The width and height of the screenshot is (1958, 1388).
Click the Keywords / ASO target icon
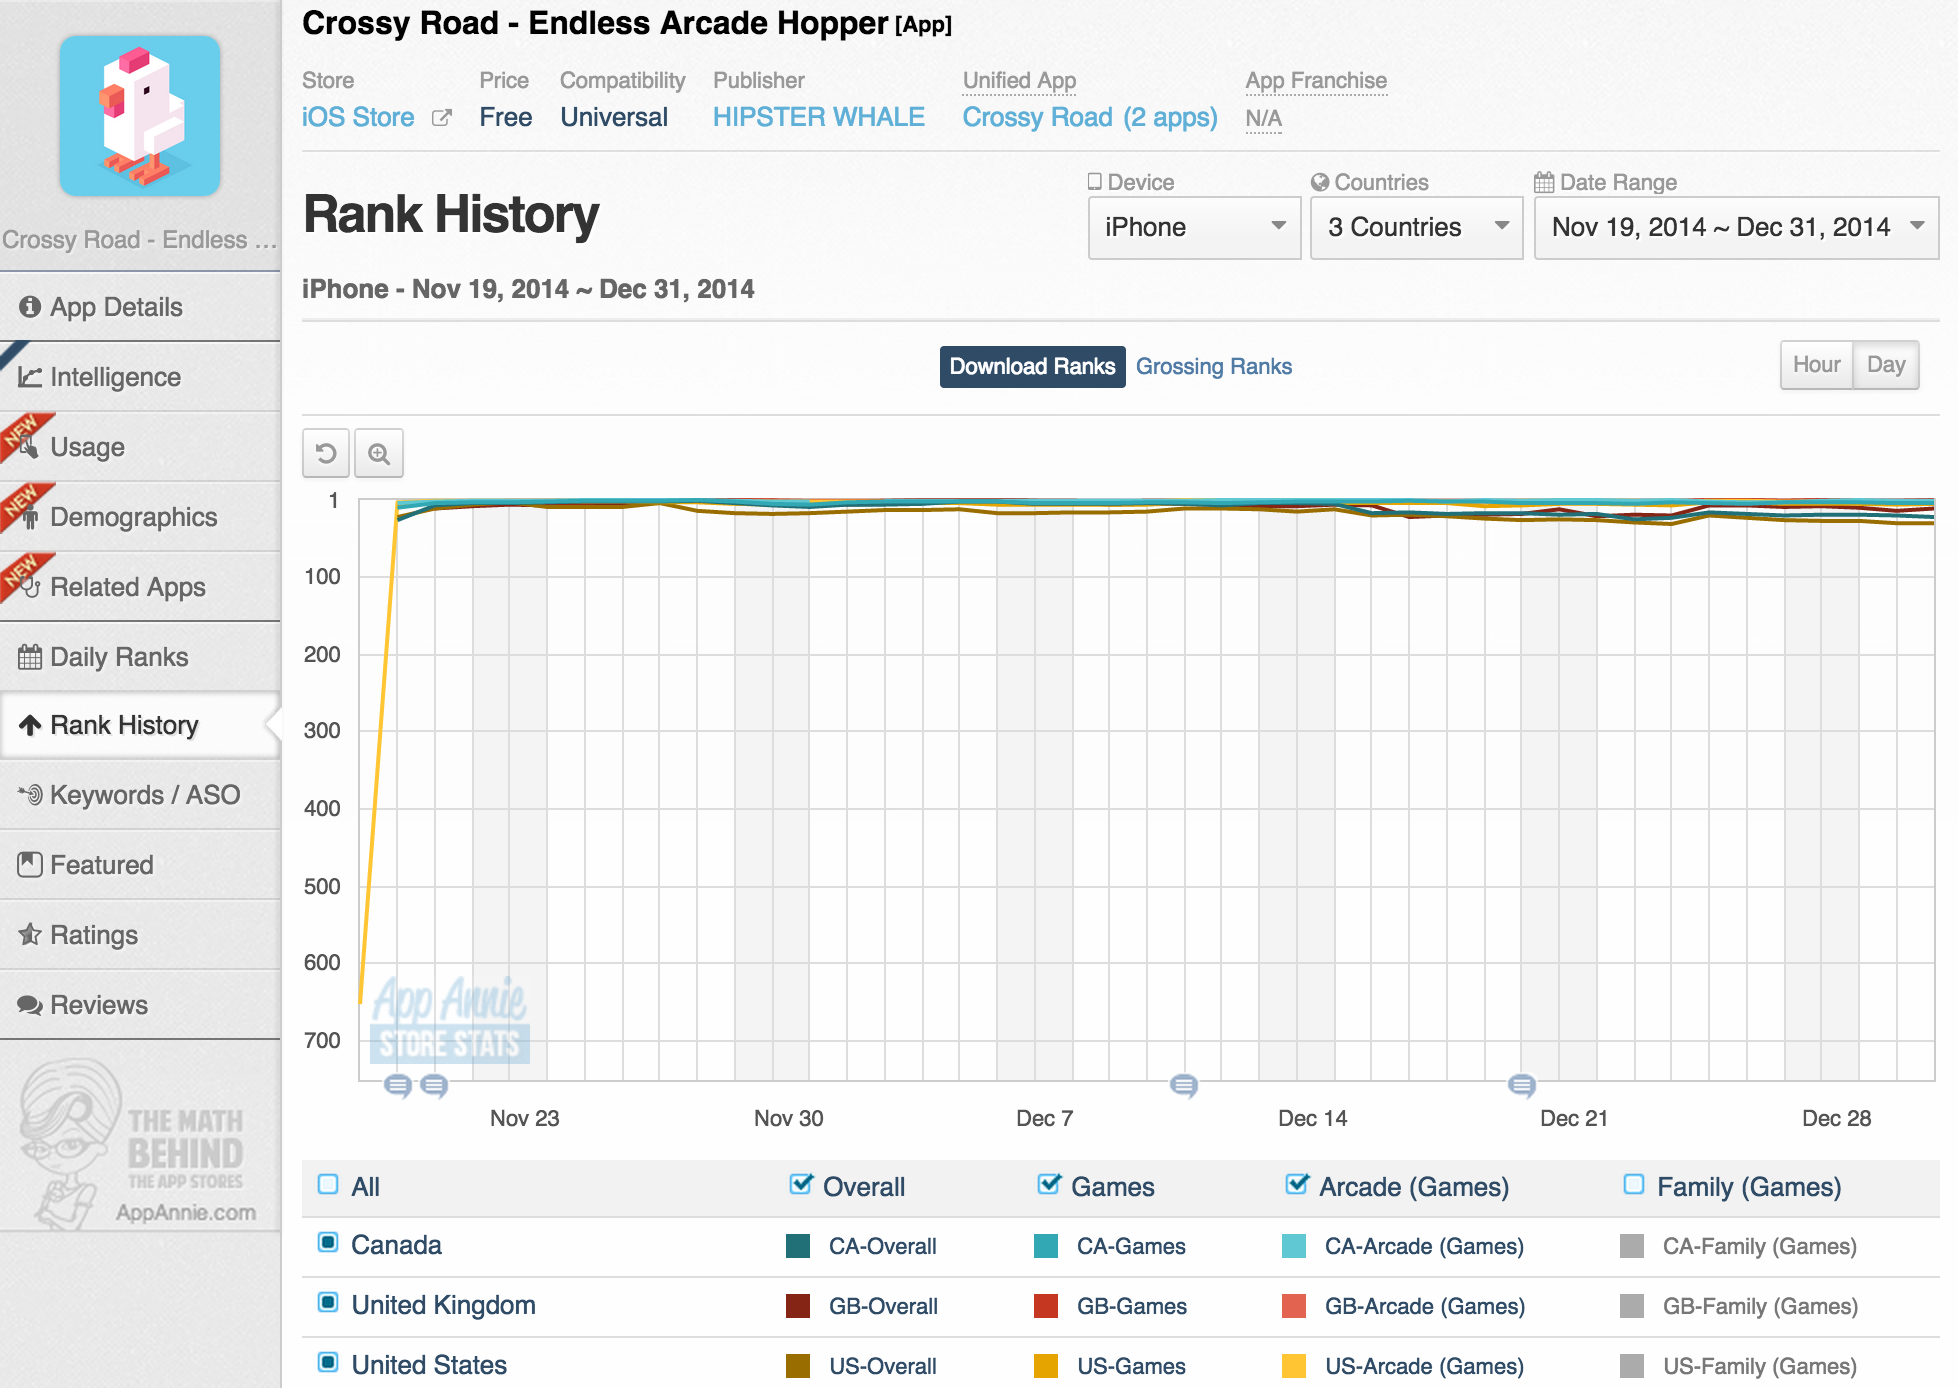(x=30, y=795)
